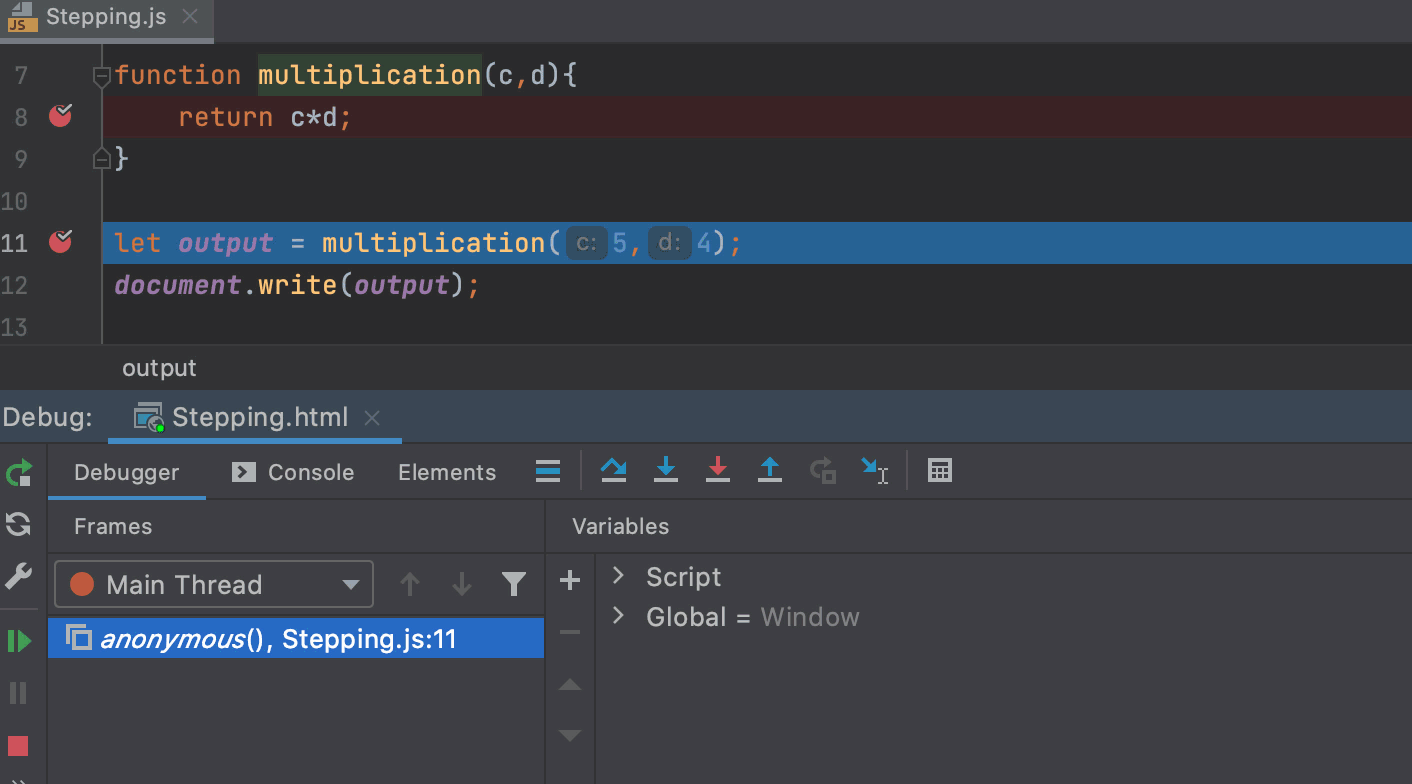The image size is (1412, 784).
Task: Select the Force Step Into icon
Action: pyautogui.click(x=718, y=471)
